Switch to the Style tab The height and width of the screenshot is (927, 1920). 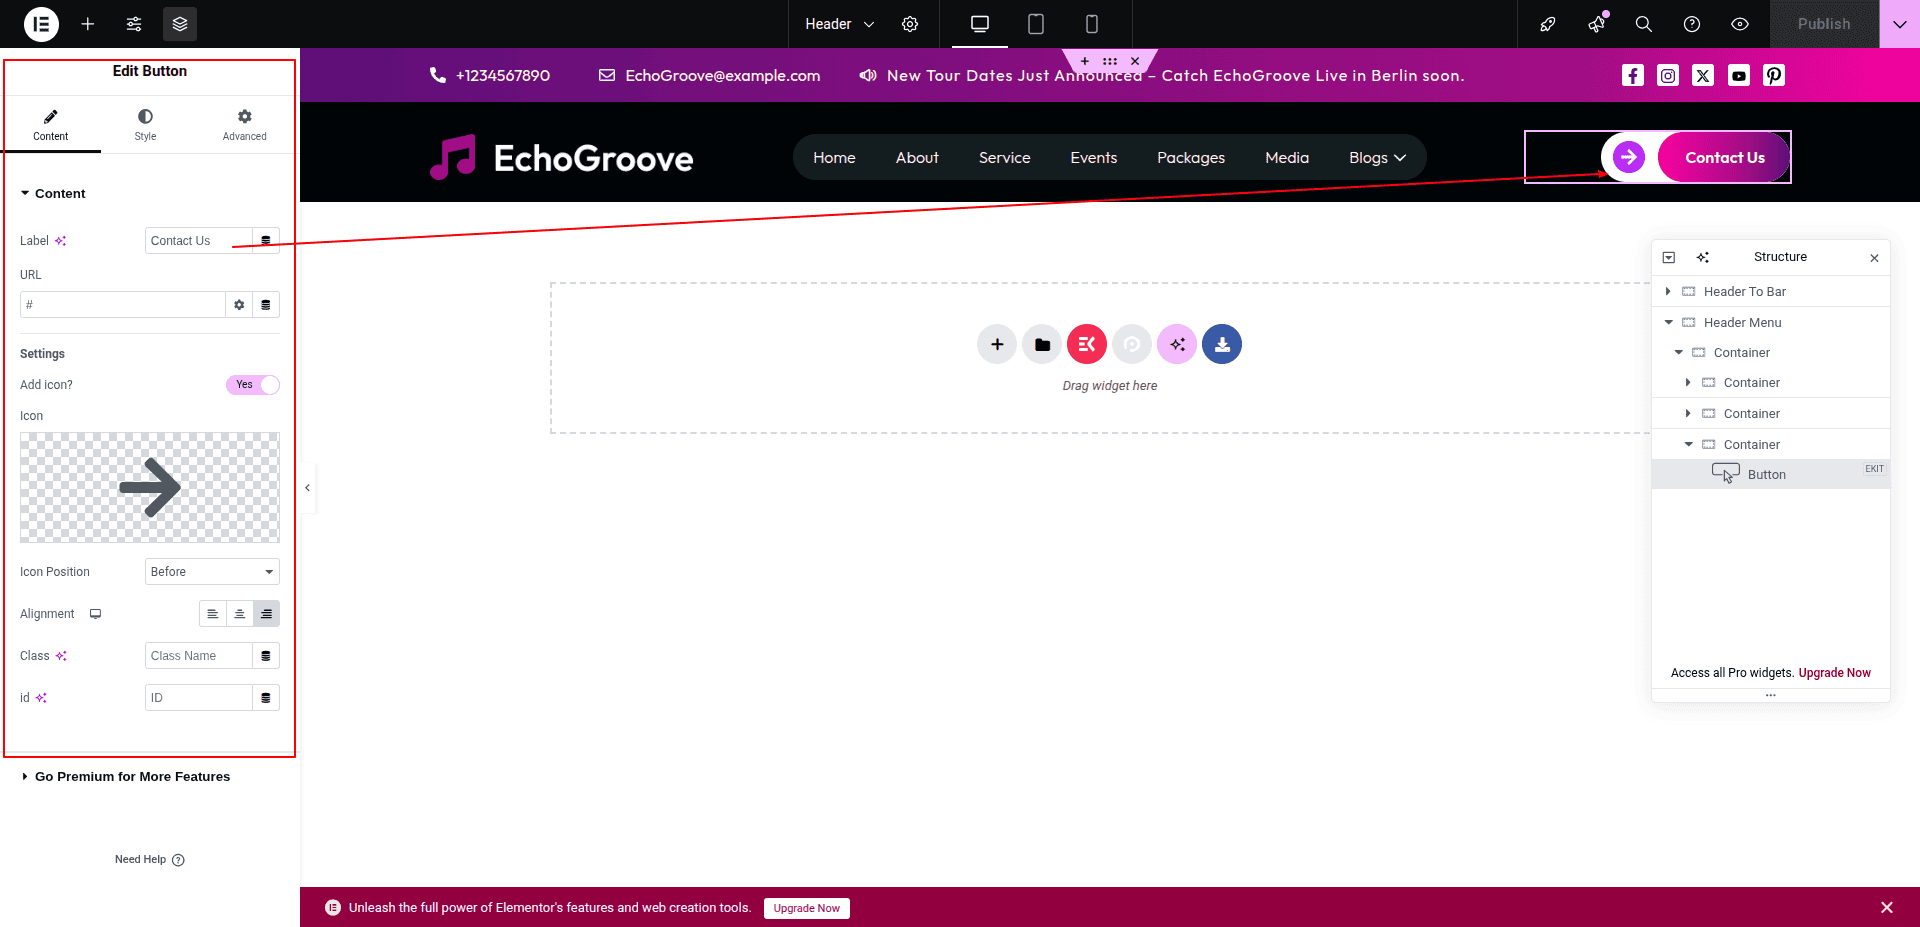tap(146, 125)
